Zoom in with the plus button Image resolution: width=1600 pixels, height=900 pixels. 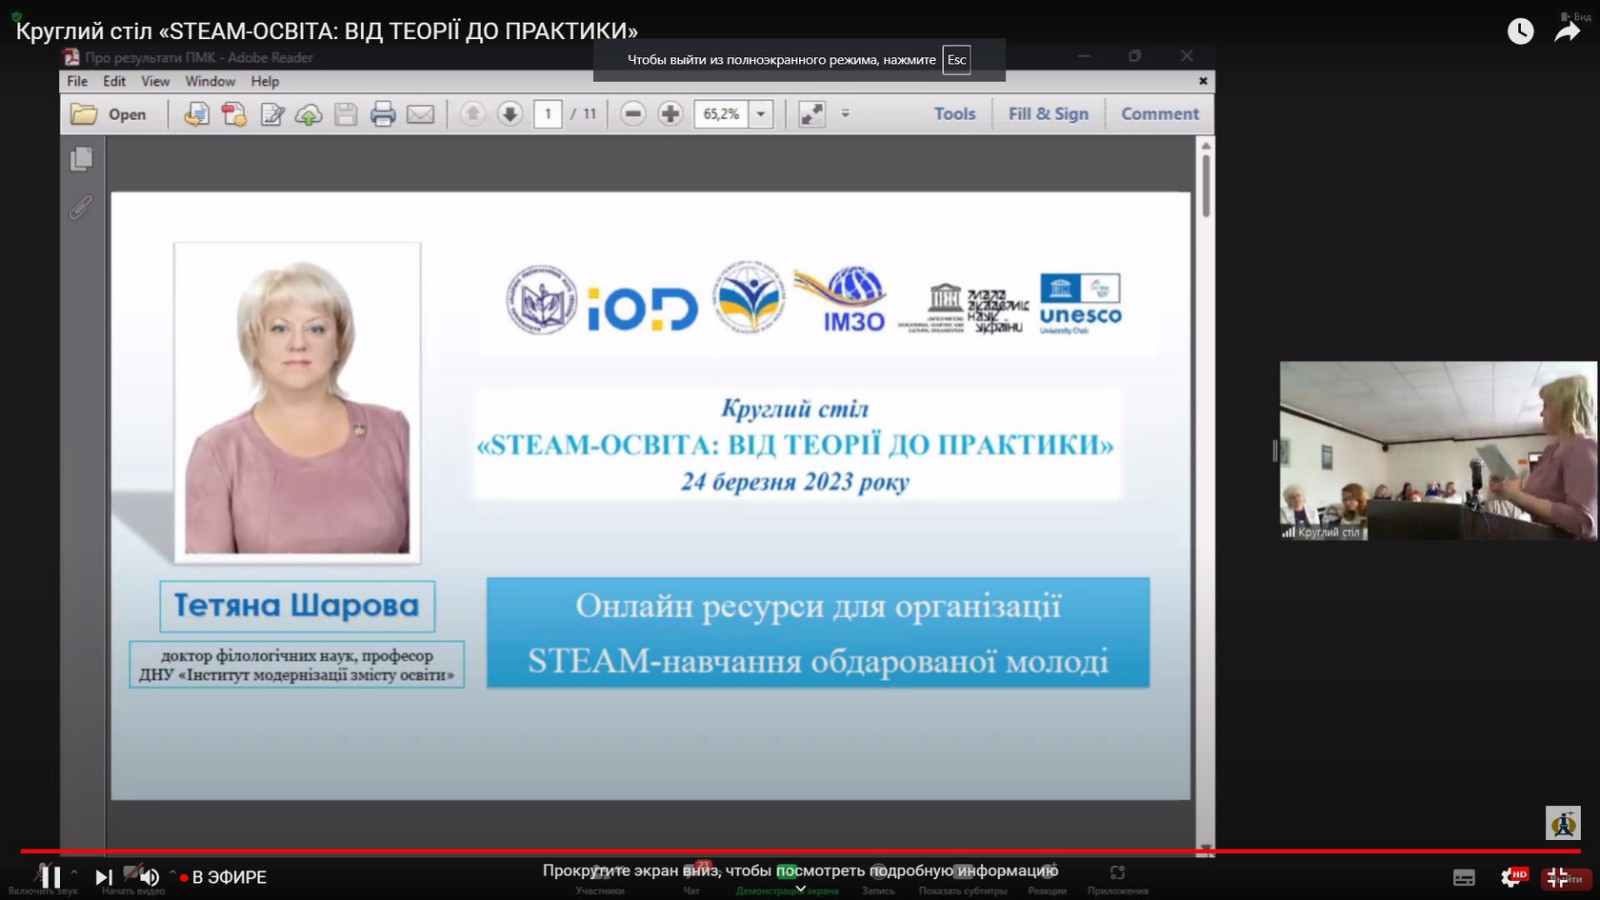point(670,114)
